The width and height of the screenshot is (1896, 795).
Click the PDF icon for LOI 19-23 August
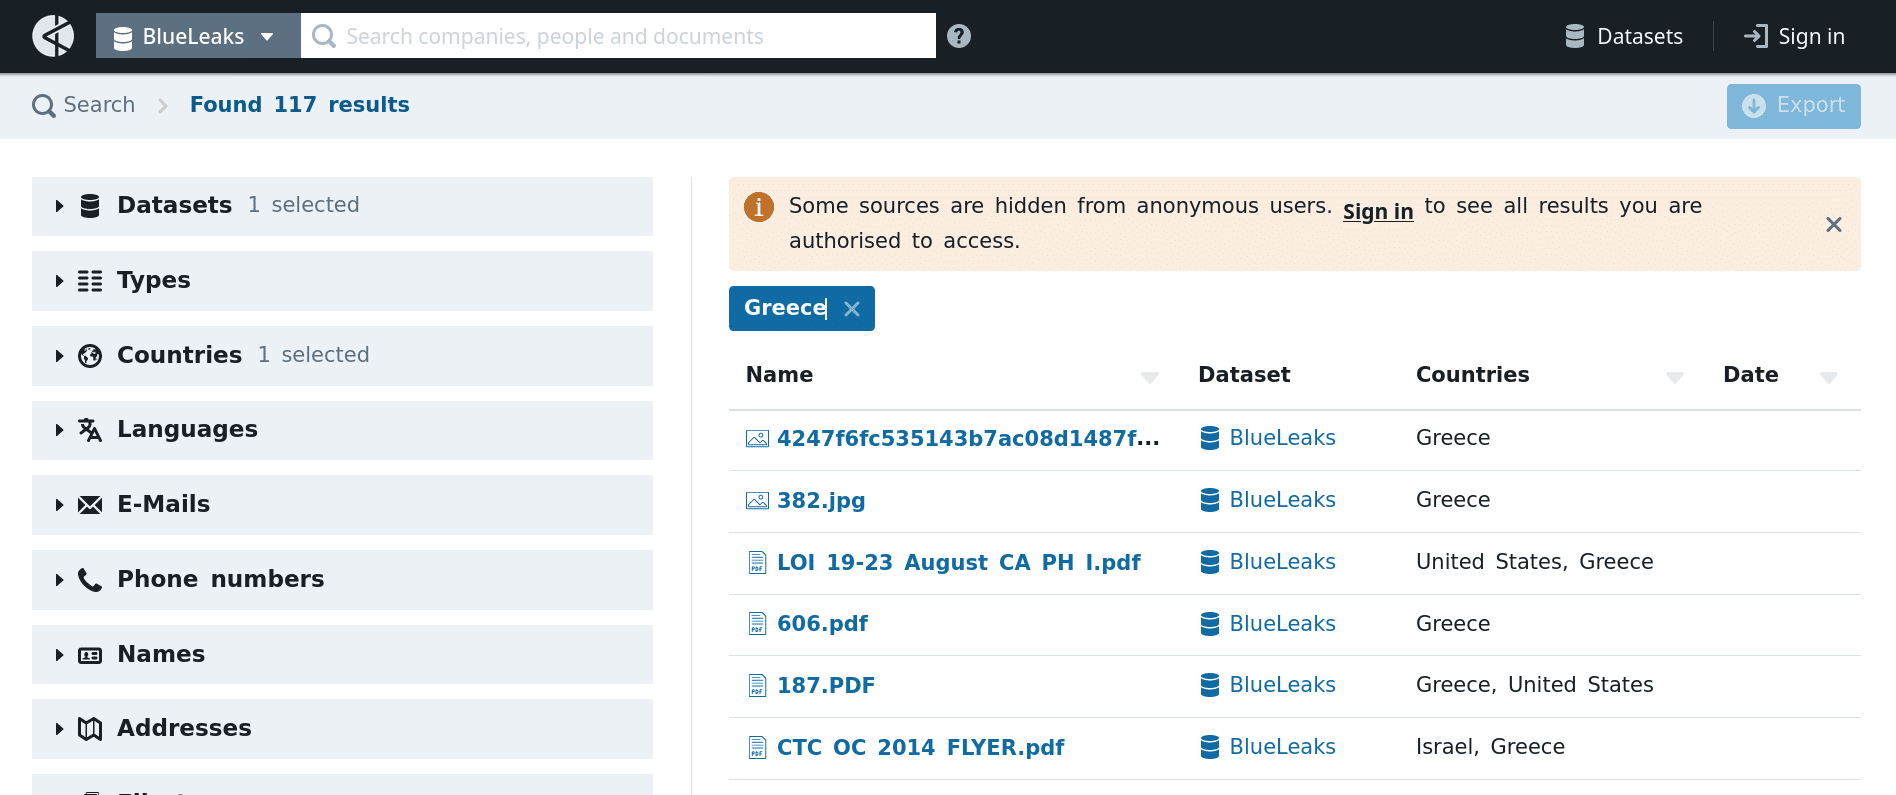point(758,562)
